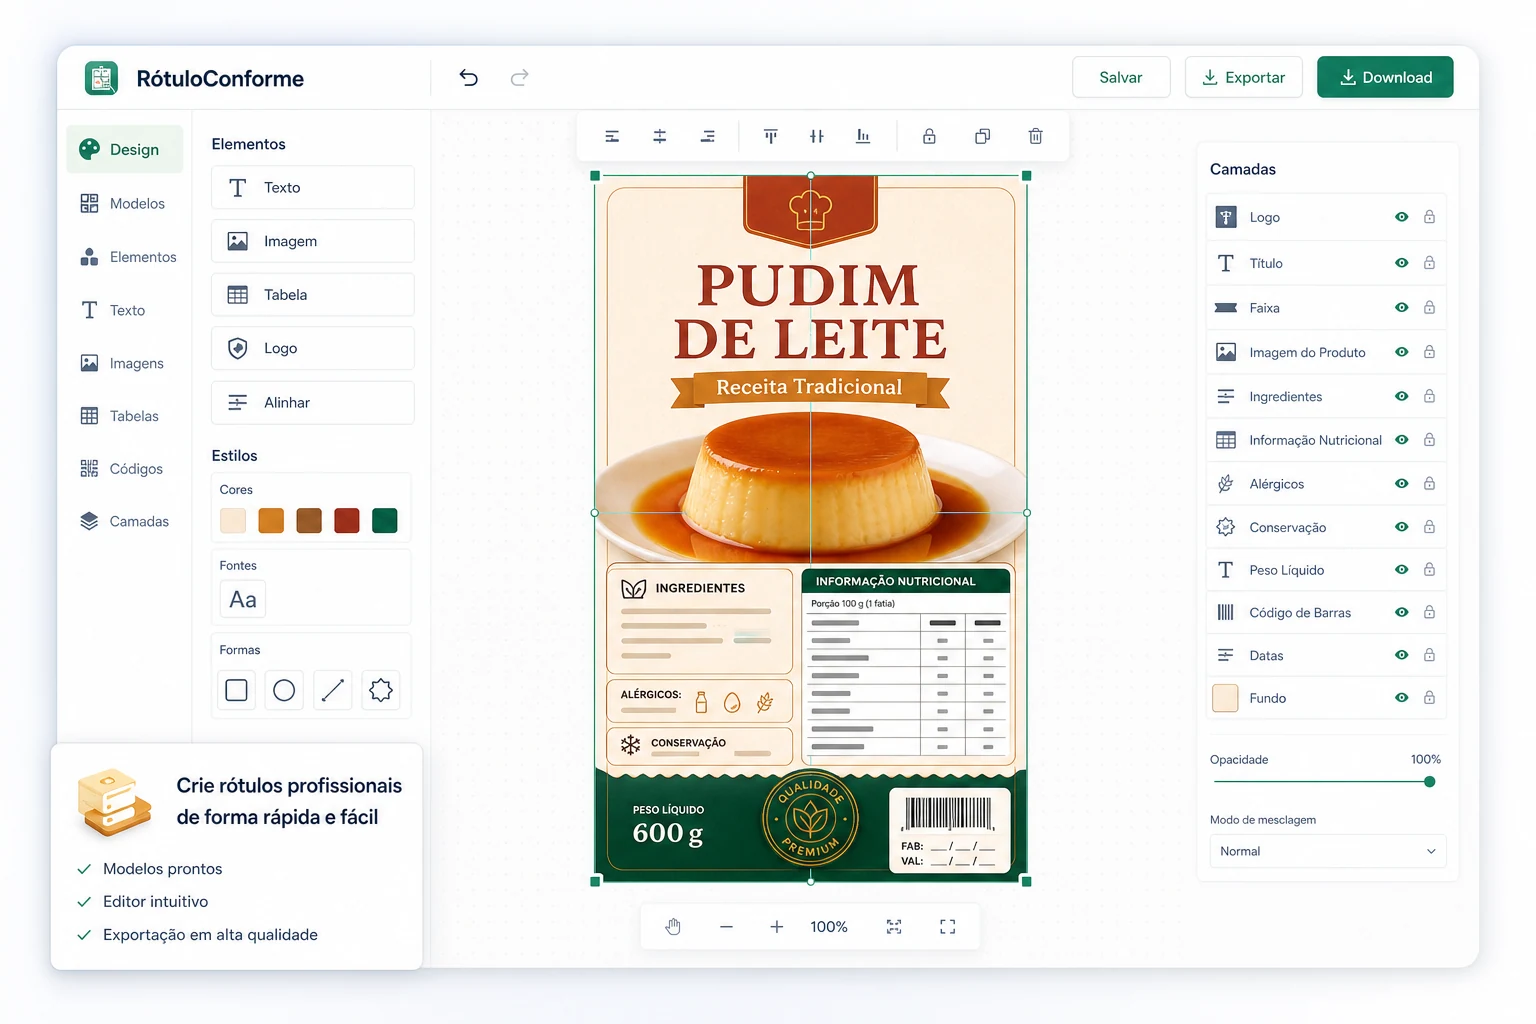
Task: Lock the Logo layer
Action: pos(1429,217)
